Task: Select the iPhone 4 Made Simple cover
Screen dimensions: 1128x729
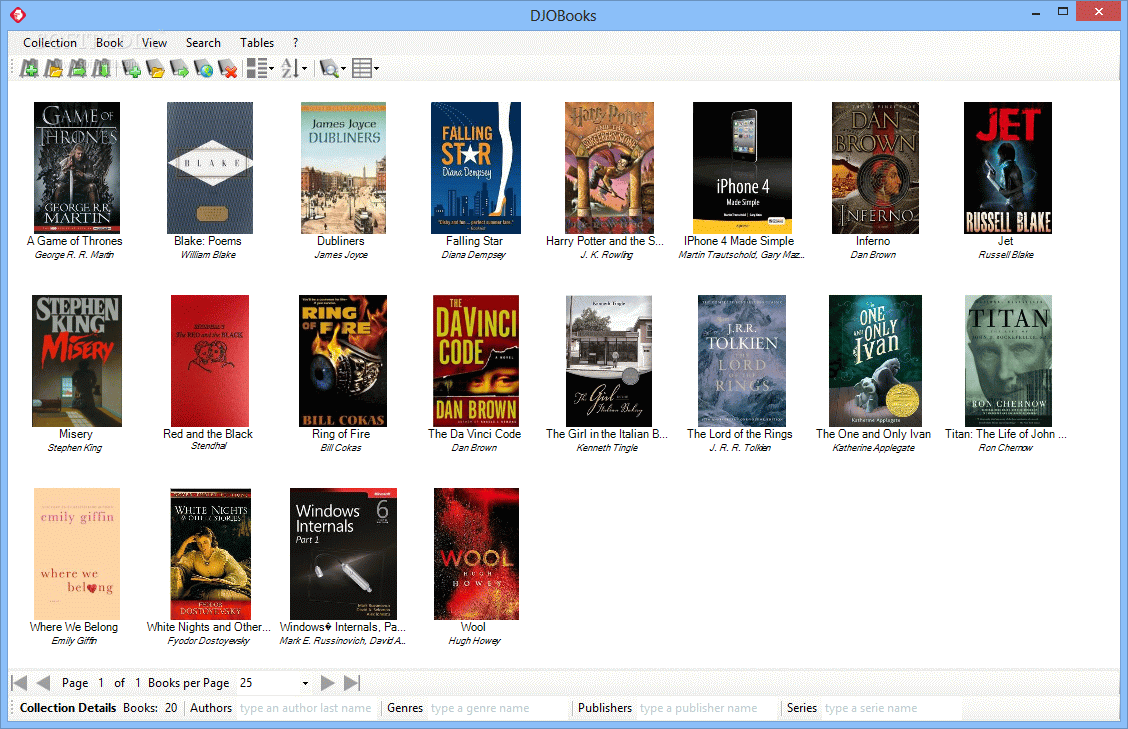Action: coord(742,168)
